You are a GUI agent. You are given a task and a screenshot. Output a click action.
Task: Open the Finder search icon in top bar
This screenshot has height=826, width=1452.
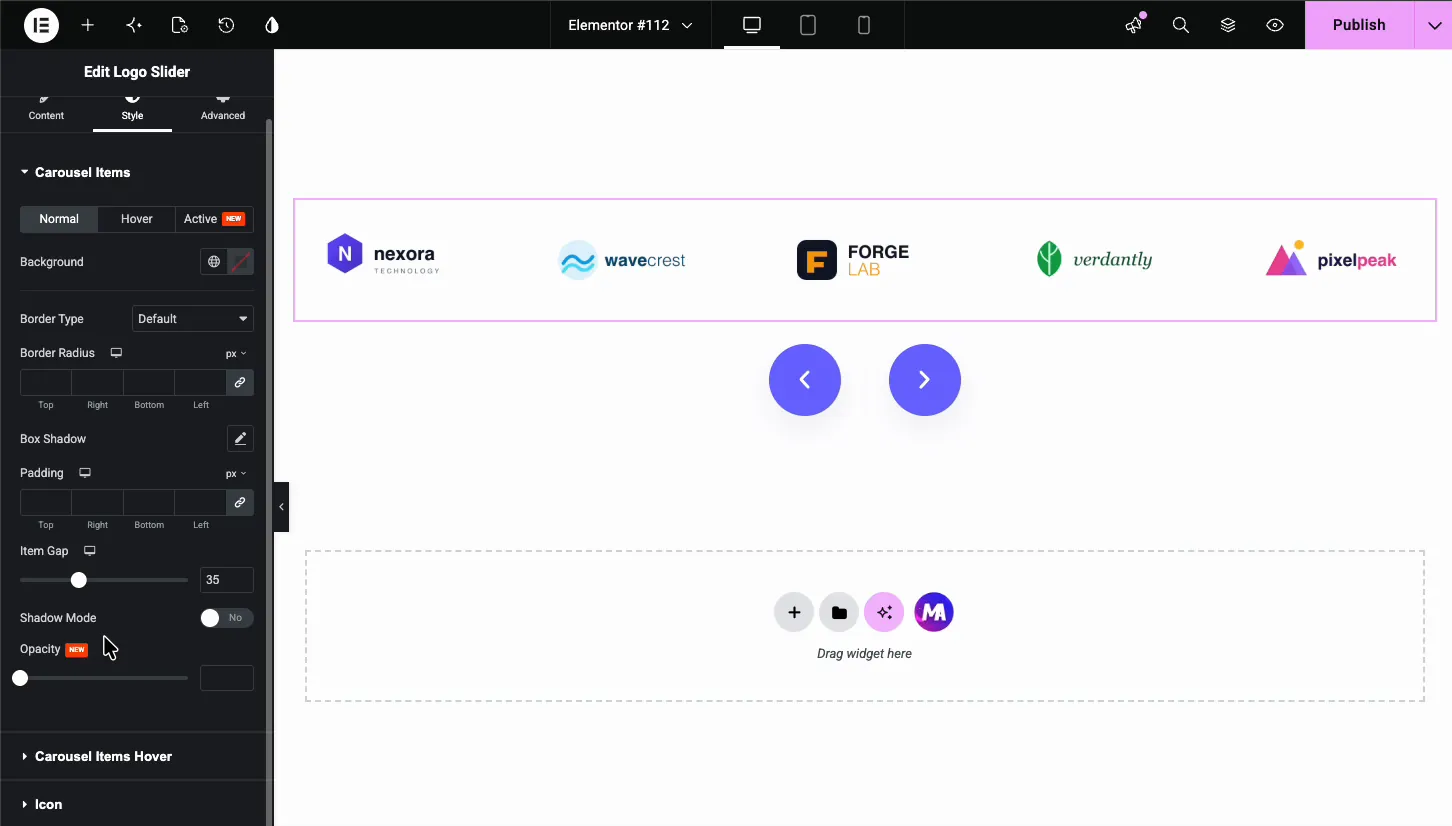pos(1181,25)
